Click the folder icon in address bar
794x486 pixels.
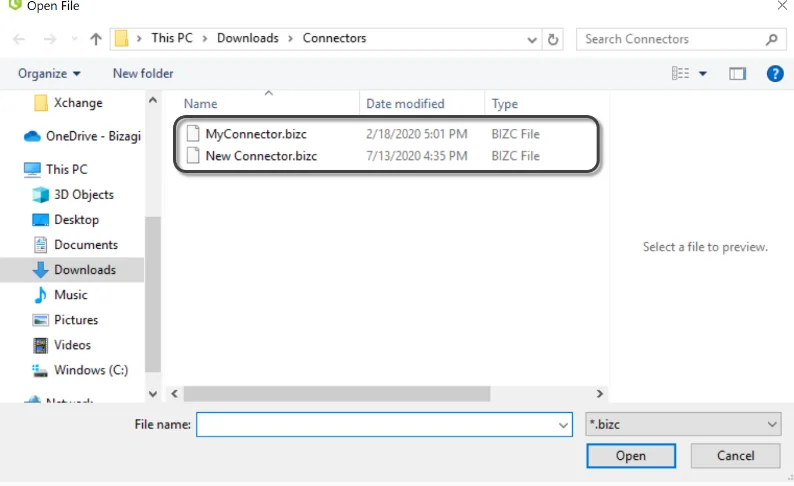pos(122,38)
